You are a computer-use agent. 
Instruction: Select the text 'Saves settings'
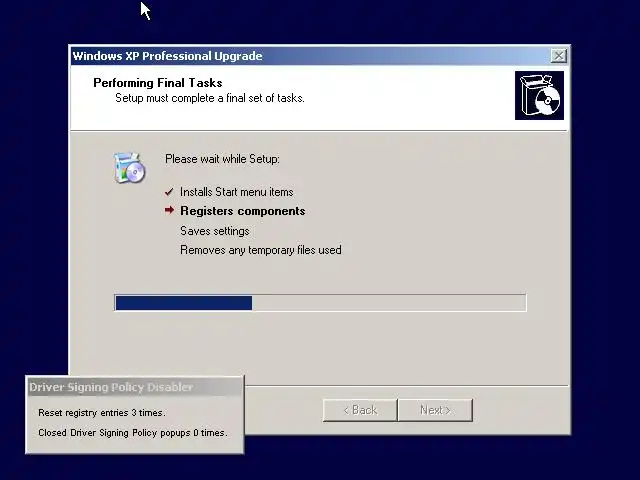pyautogui.click(x=215, y=231)
